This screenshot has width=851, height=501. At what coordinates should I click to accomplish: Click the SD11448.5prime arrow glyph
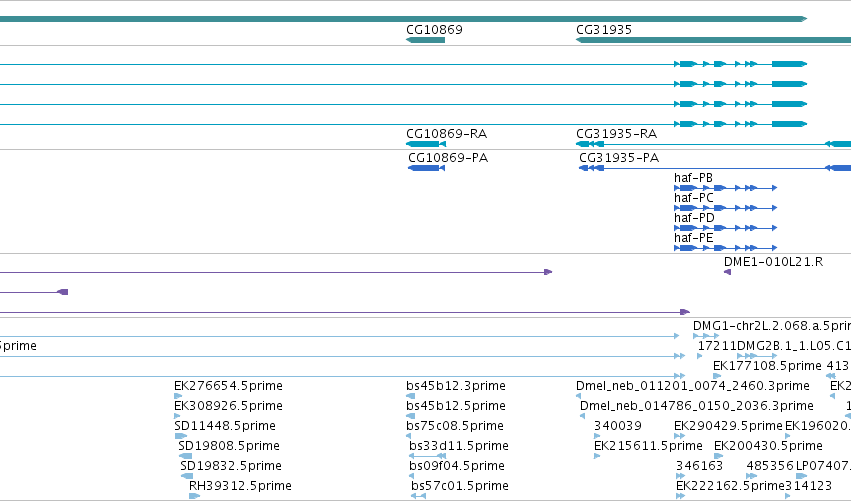(x=181, y=436)
